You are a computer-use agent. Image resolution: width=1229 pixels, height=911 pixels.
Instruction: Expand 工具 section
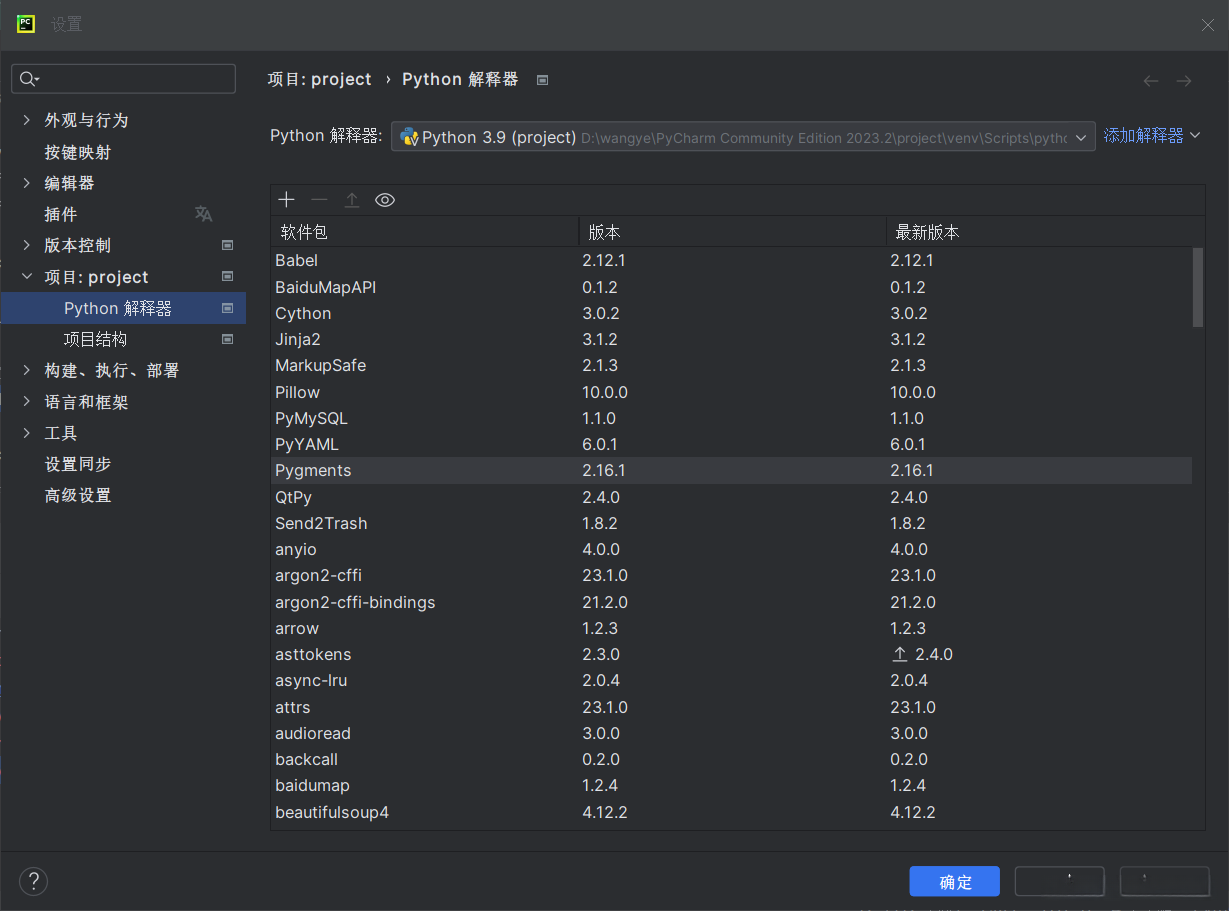(x=27, y=433)
